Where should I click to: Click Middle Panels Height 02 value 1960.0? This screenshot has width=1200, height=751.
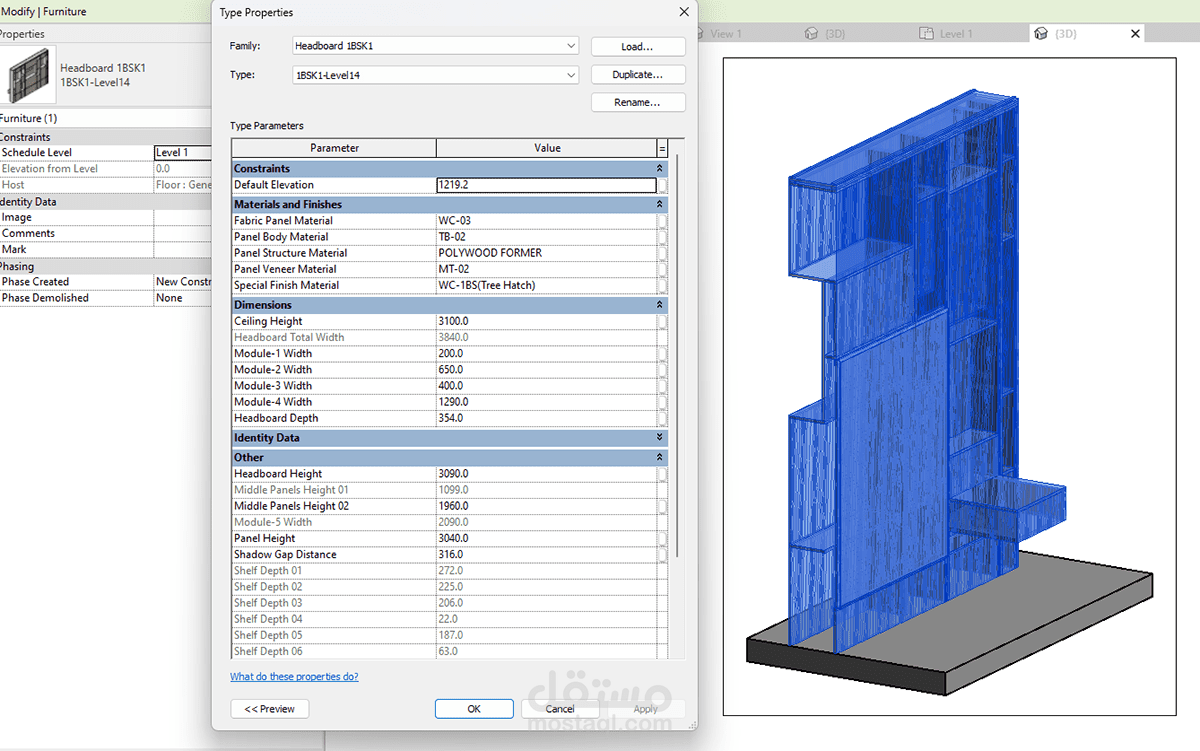(x=546, y=506)
